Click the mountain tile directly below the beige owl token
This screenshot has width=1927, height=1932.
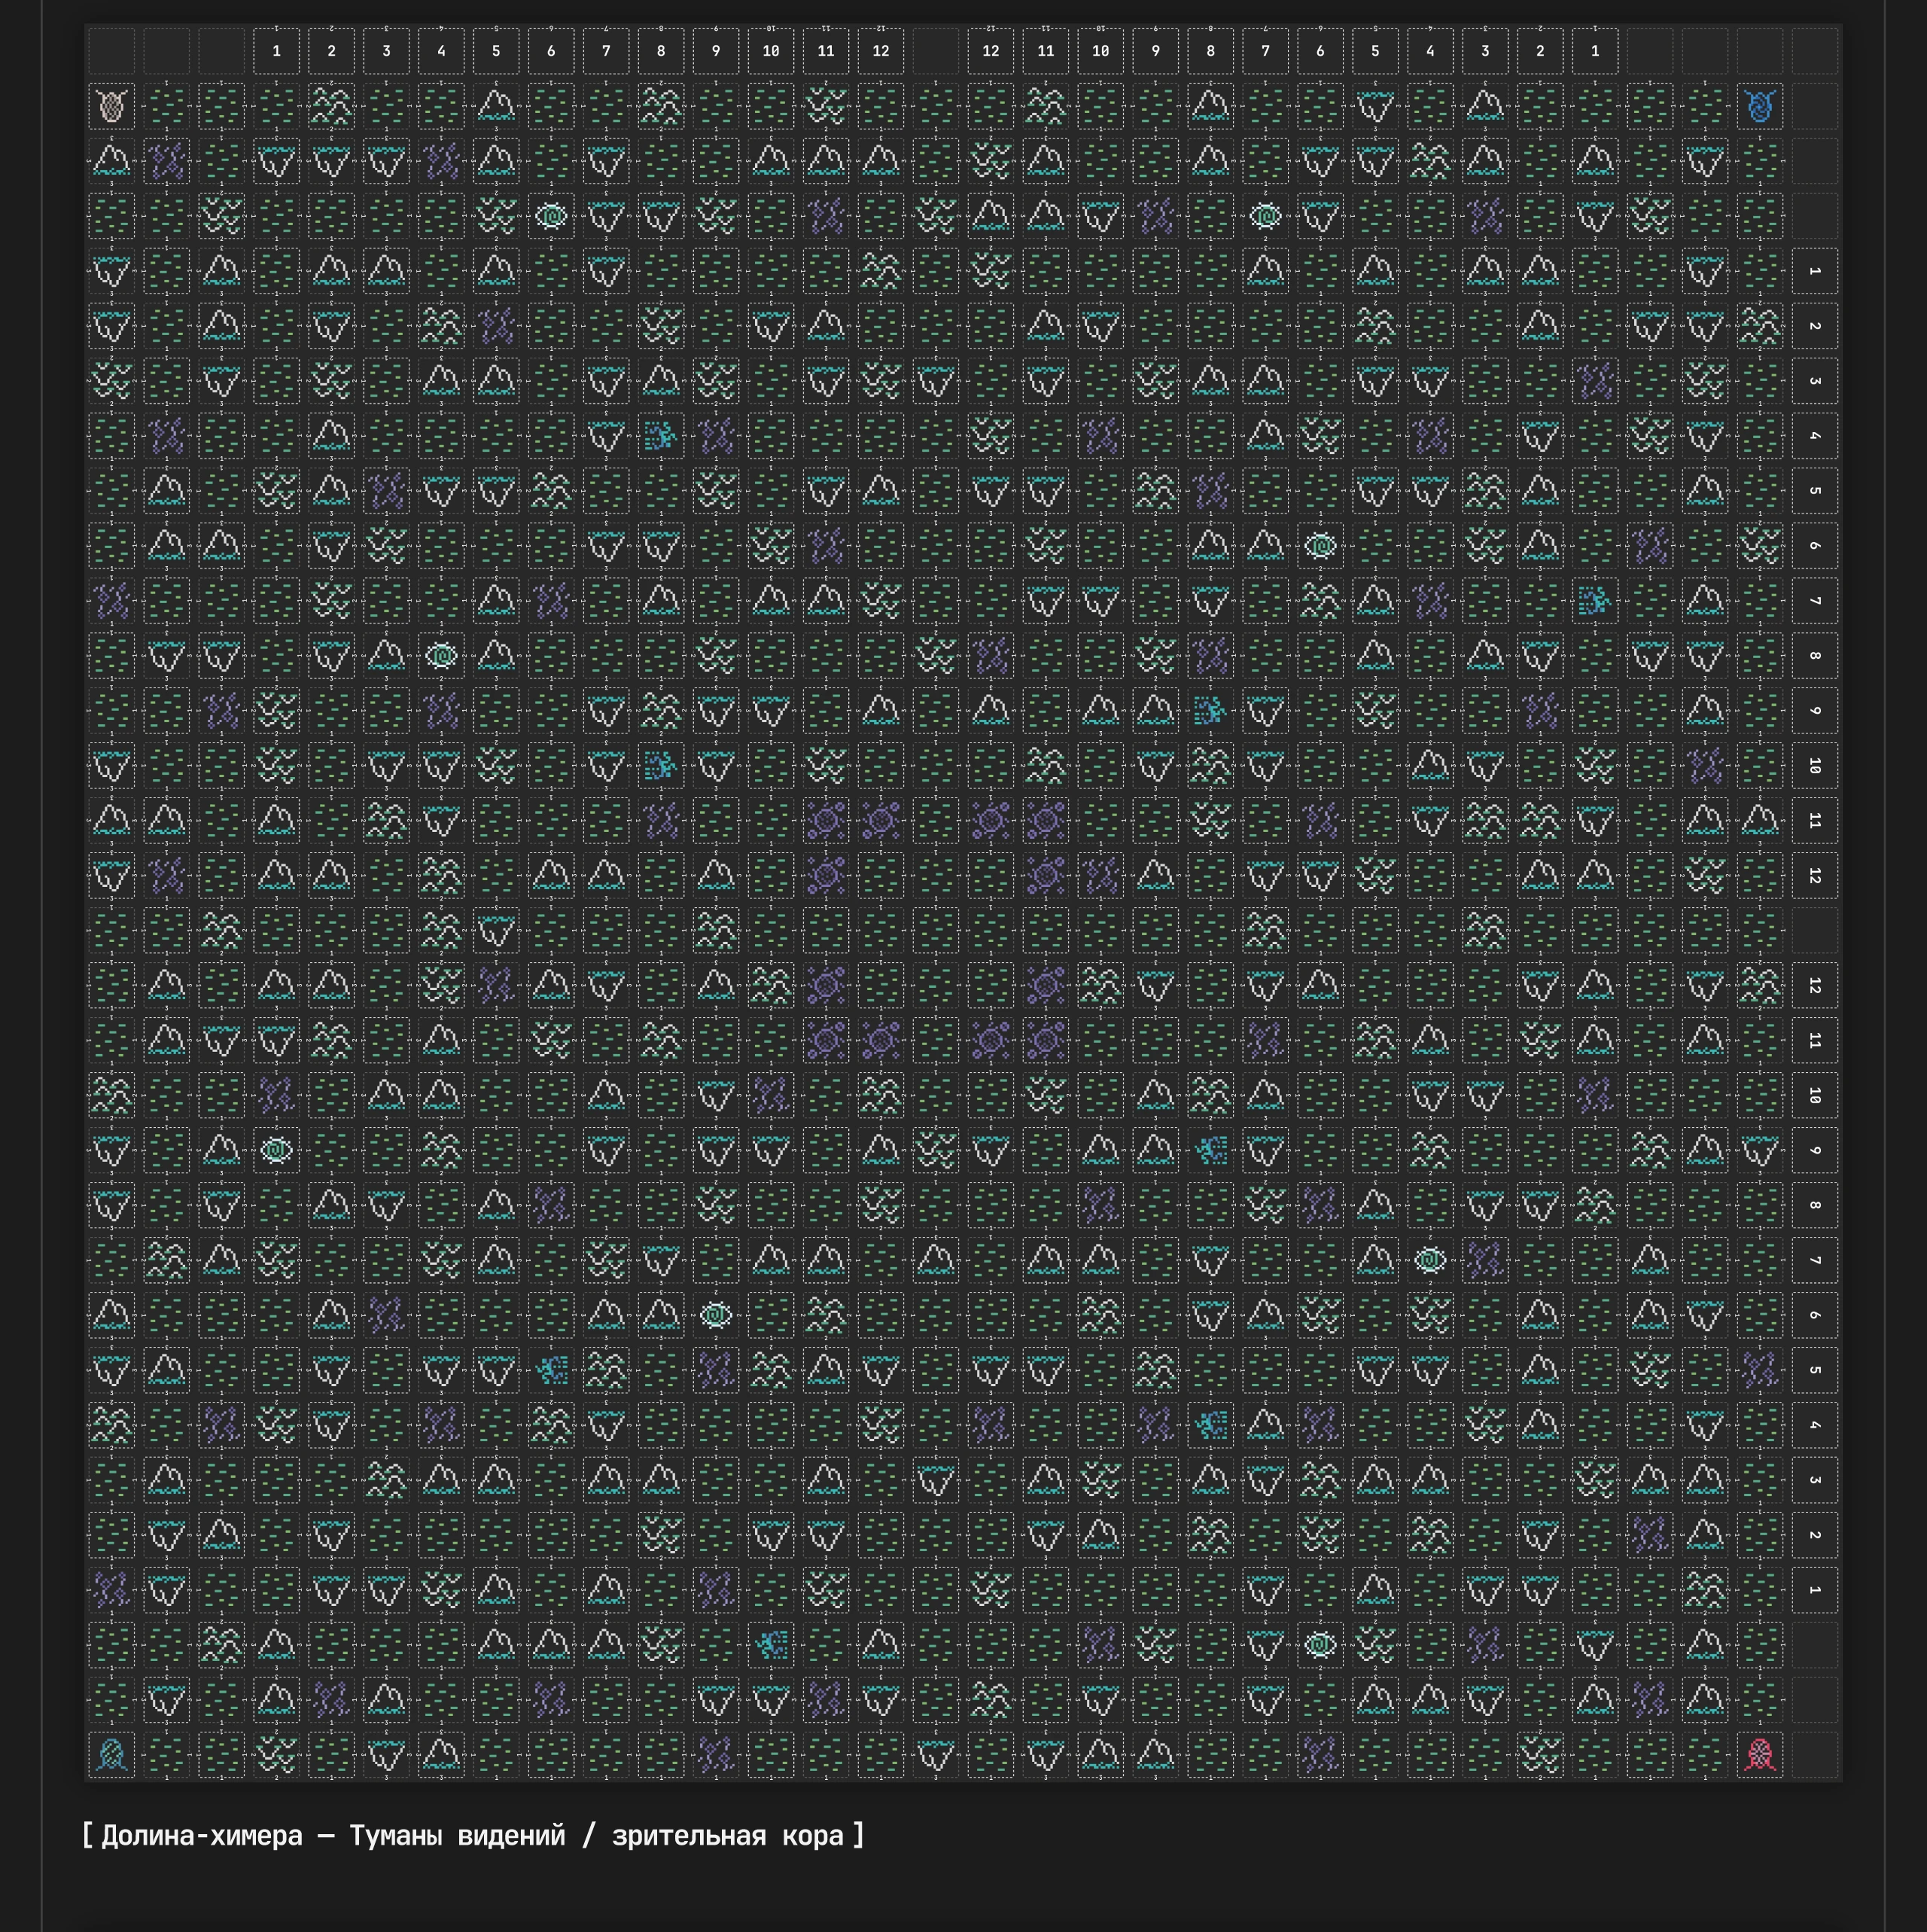[111, 161]
